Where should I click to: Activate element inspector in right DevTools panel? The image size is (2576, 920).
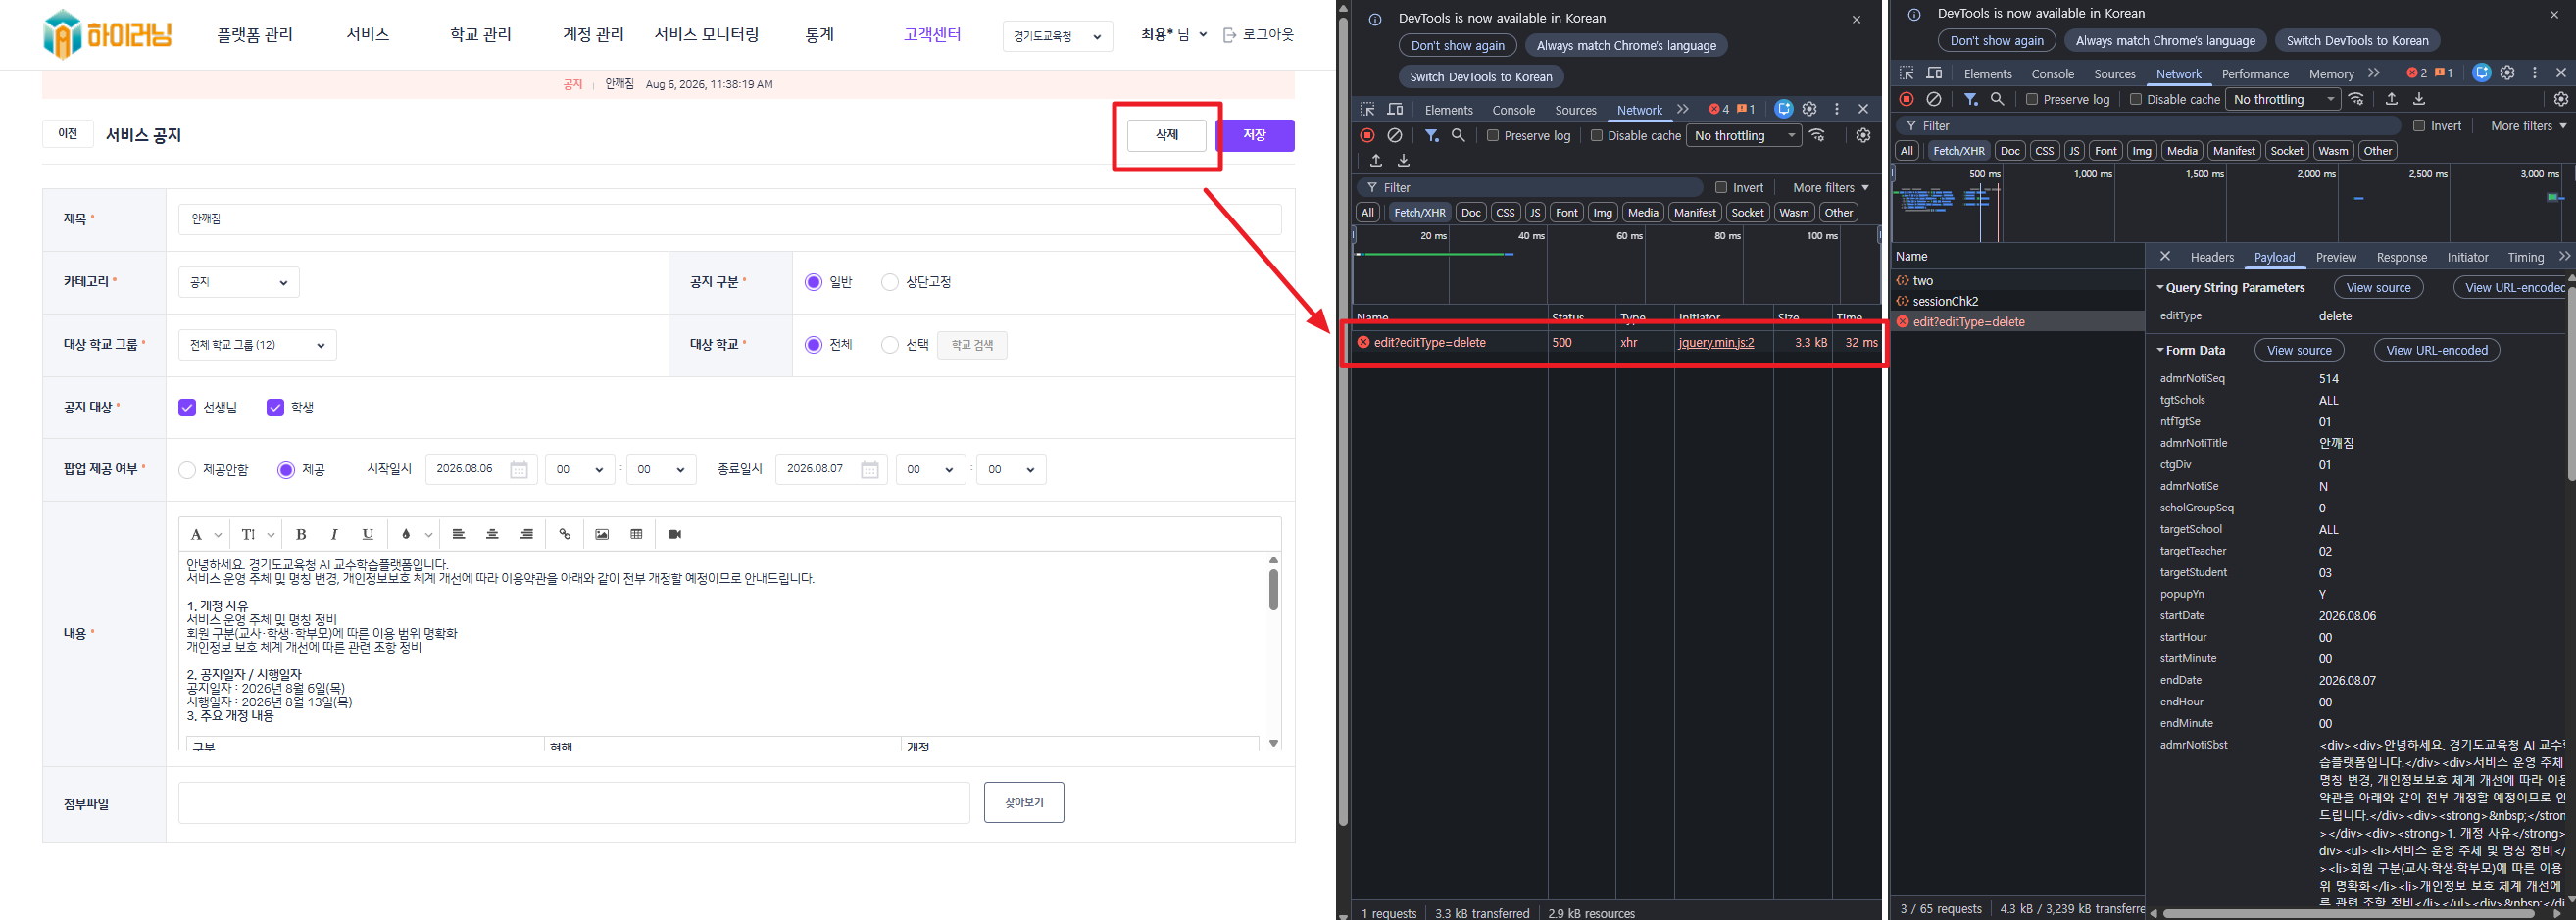pos(1907,73)
